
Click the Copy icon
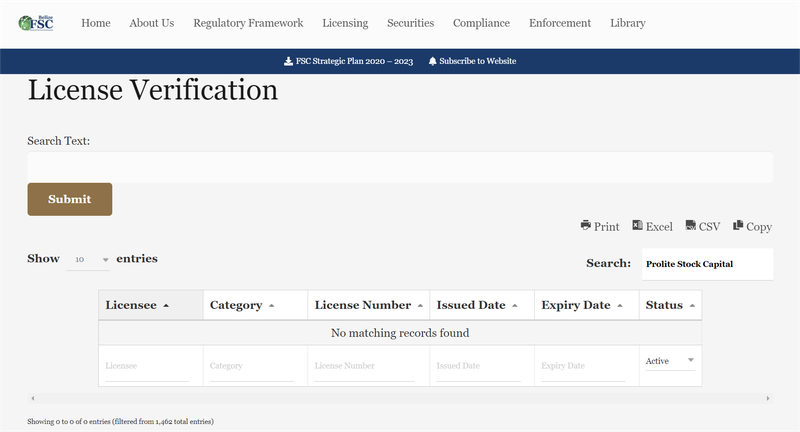pos(738,226)
